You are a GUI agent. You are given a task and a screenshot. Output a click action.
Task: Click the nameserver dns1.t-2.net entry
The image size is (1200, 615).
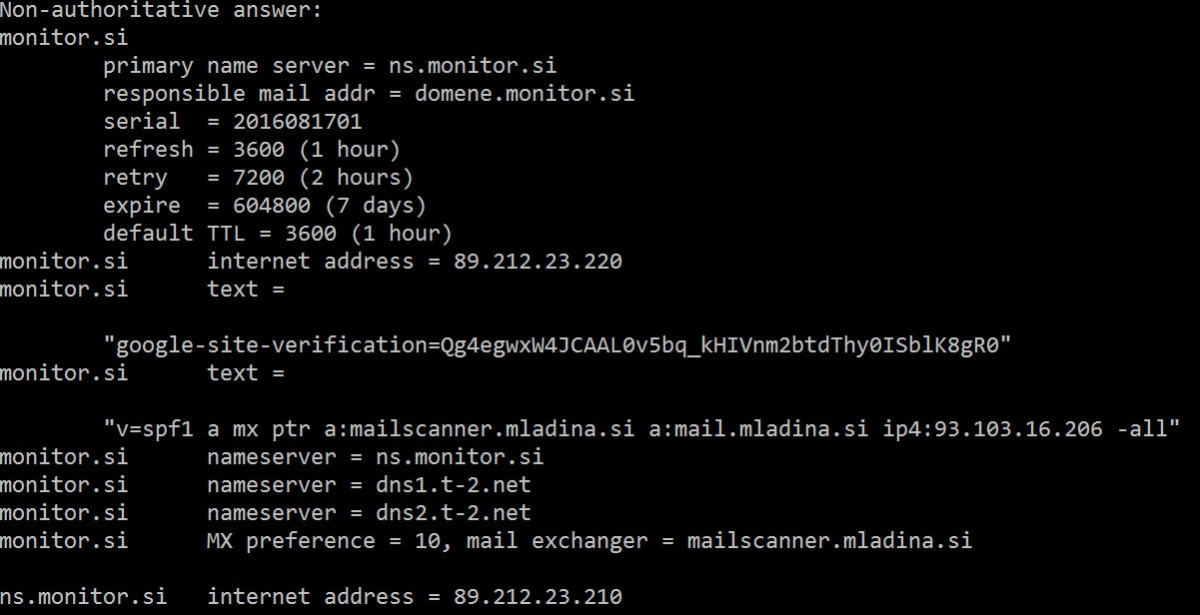[369, 485]
